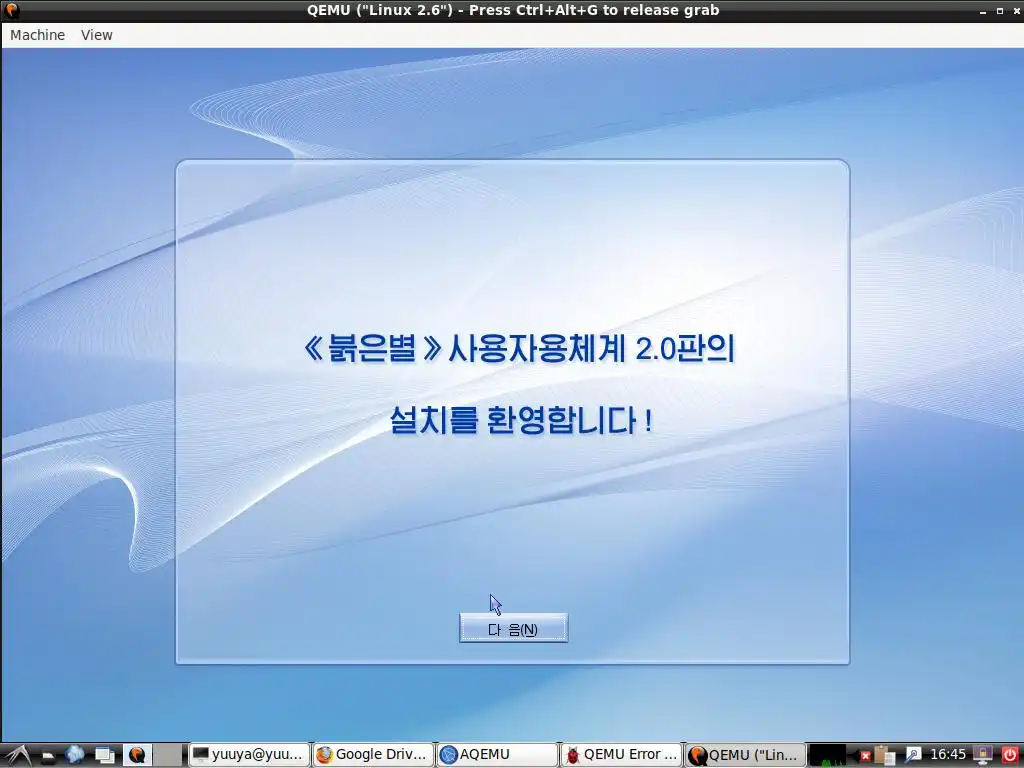Screen dimensions: 1024x768
Task: Open the Machine menu
Action: pos(37,35)
